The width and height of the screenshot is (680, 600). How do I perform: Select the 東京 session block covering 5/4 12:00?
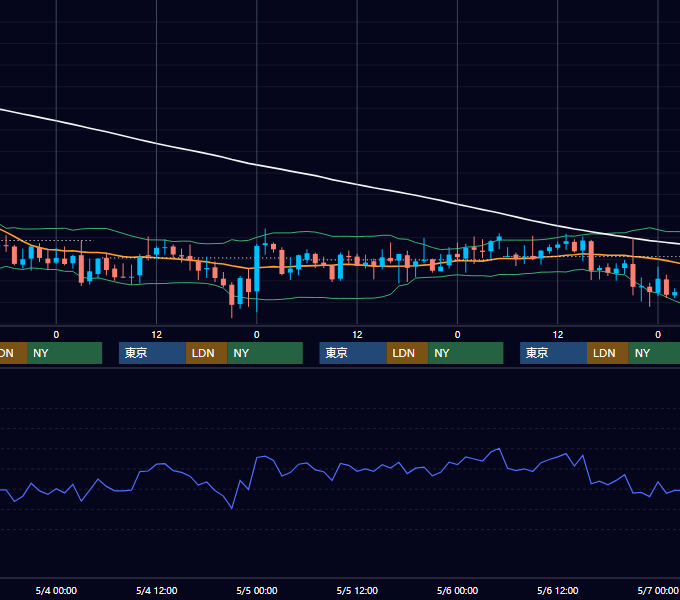click(x=152, y=353)
